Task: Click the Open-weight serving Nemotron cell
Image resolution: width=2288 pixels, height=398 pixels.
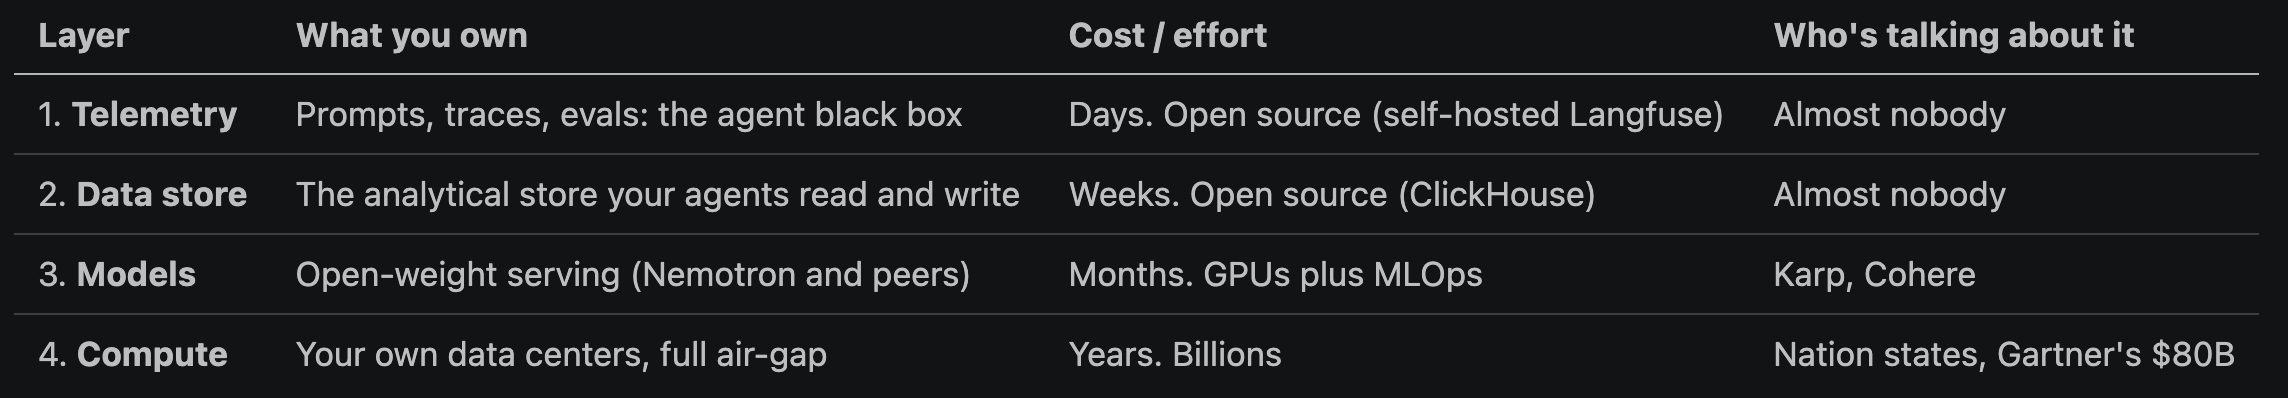Action: tap(633, 274)
